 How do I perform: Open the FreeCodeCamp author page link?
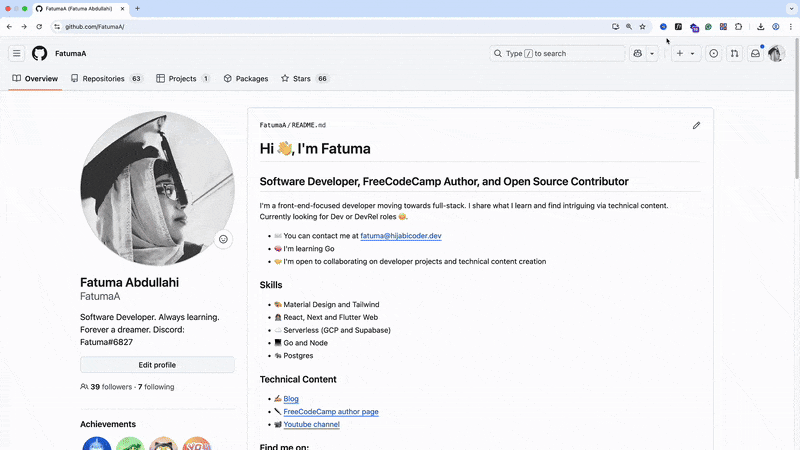(331, 412)
